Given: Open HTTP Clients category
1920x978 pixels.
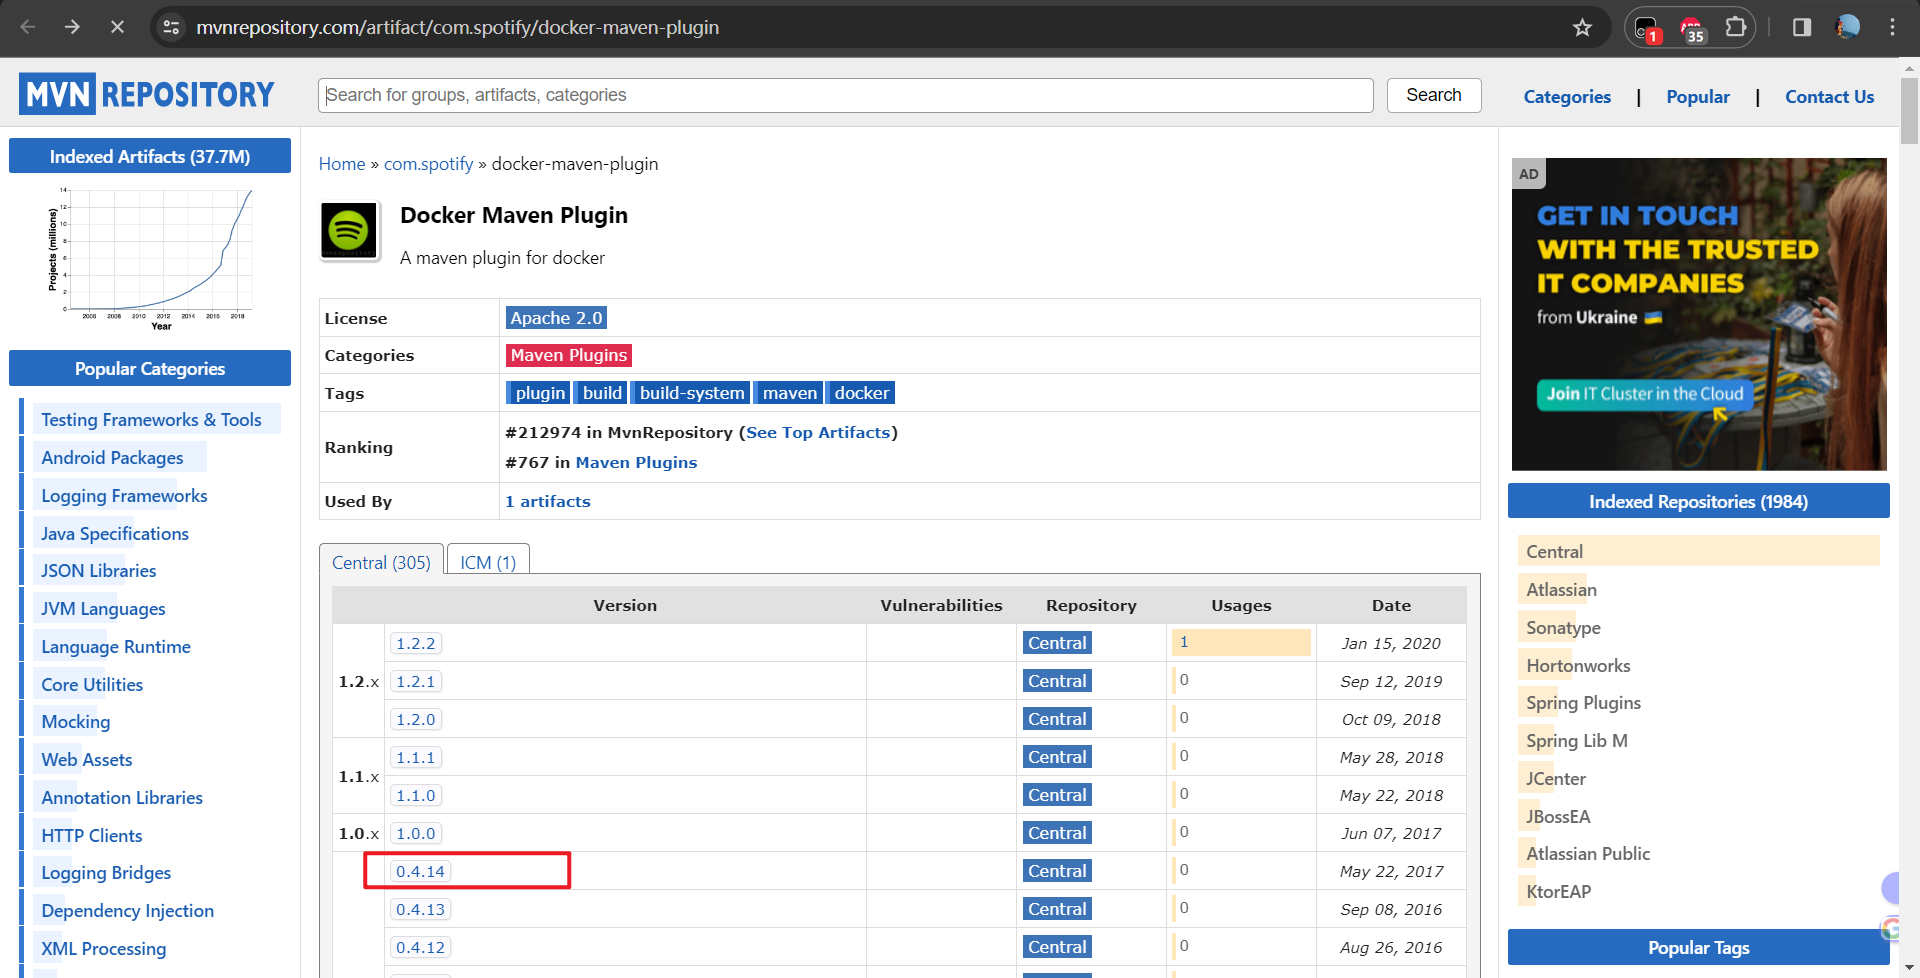Looking at the screenshot, I should (x=91, y=835).
